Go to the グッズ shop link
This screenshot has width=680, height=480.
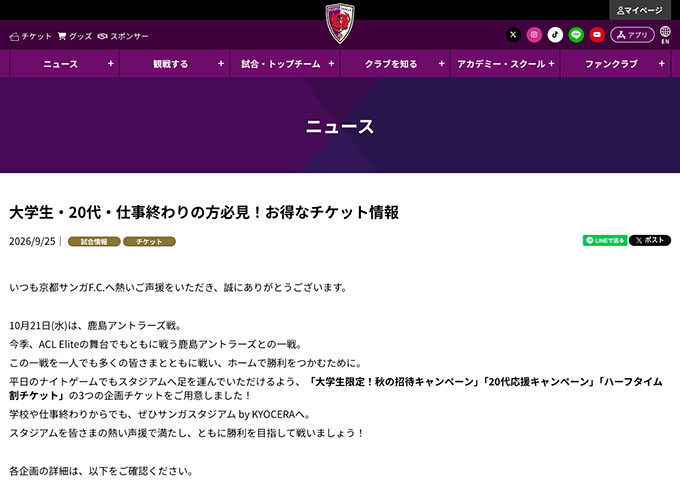point(75,36)
